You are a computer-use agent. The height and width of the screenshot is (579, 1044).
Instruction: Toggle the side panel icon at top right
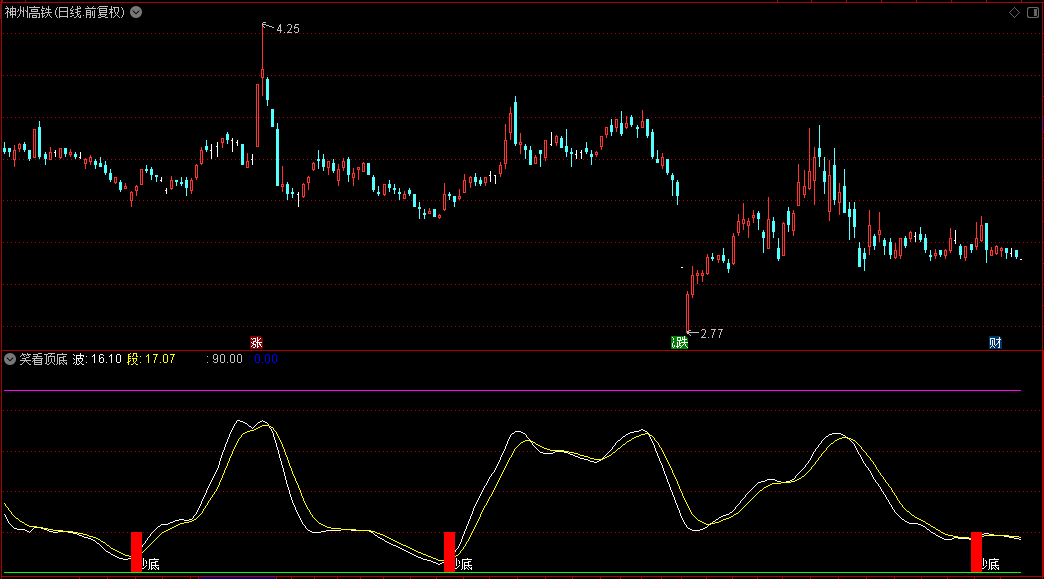pos(1033,13)
